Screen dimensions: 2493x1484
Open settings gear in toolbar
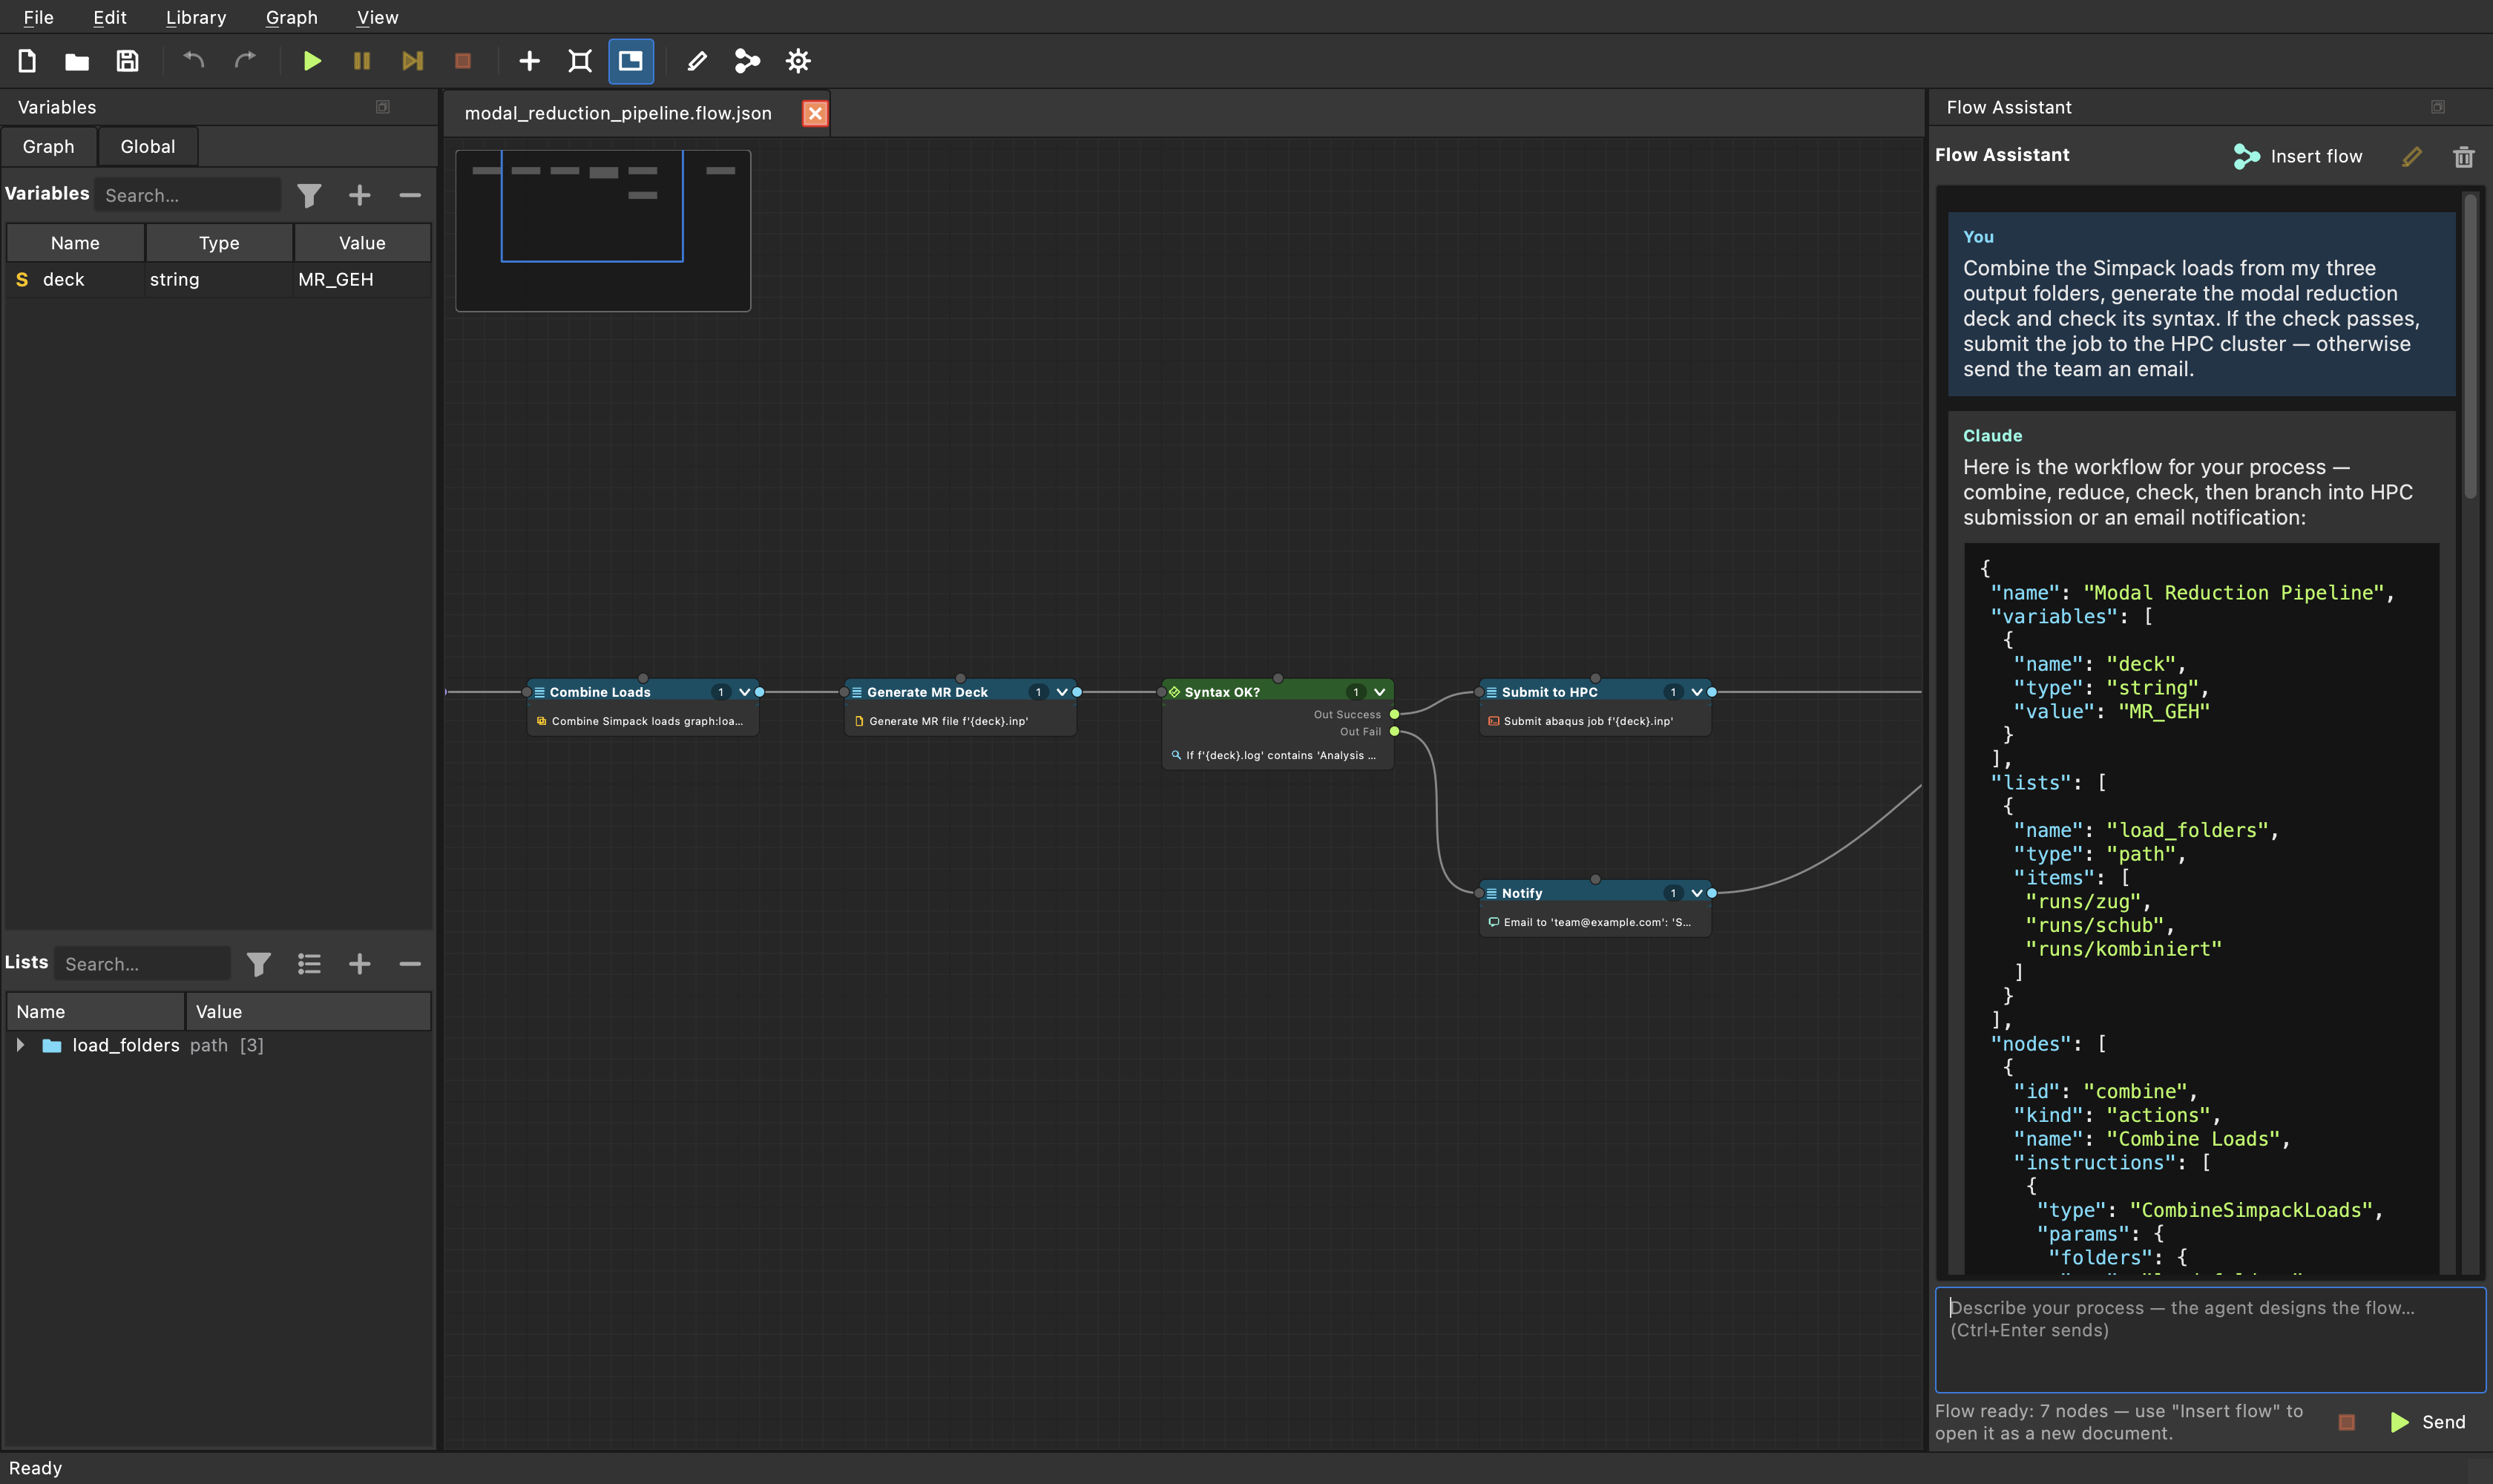pos(798,61)
